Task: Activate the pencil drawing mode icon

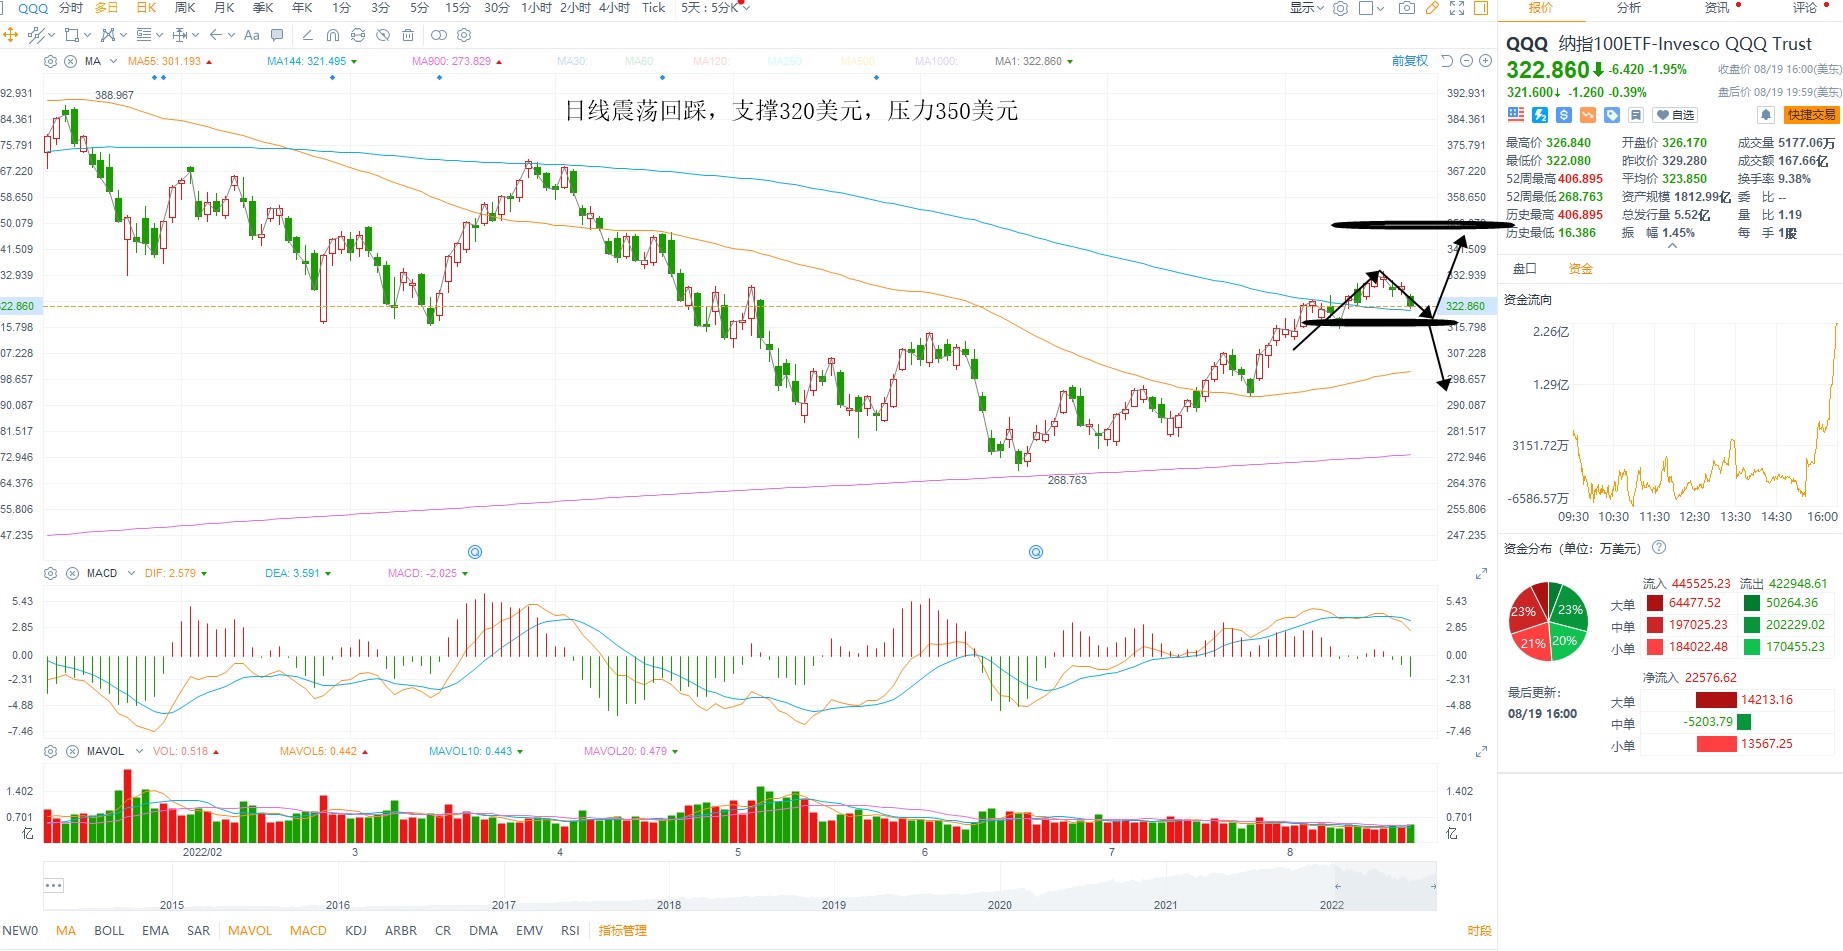Action: [x=1432, y=8]
